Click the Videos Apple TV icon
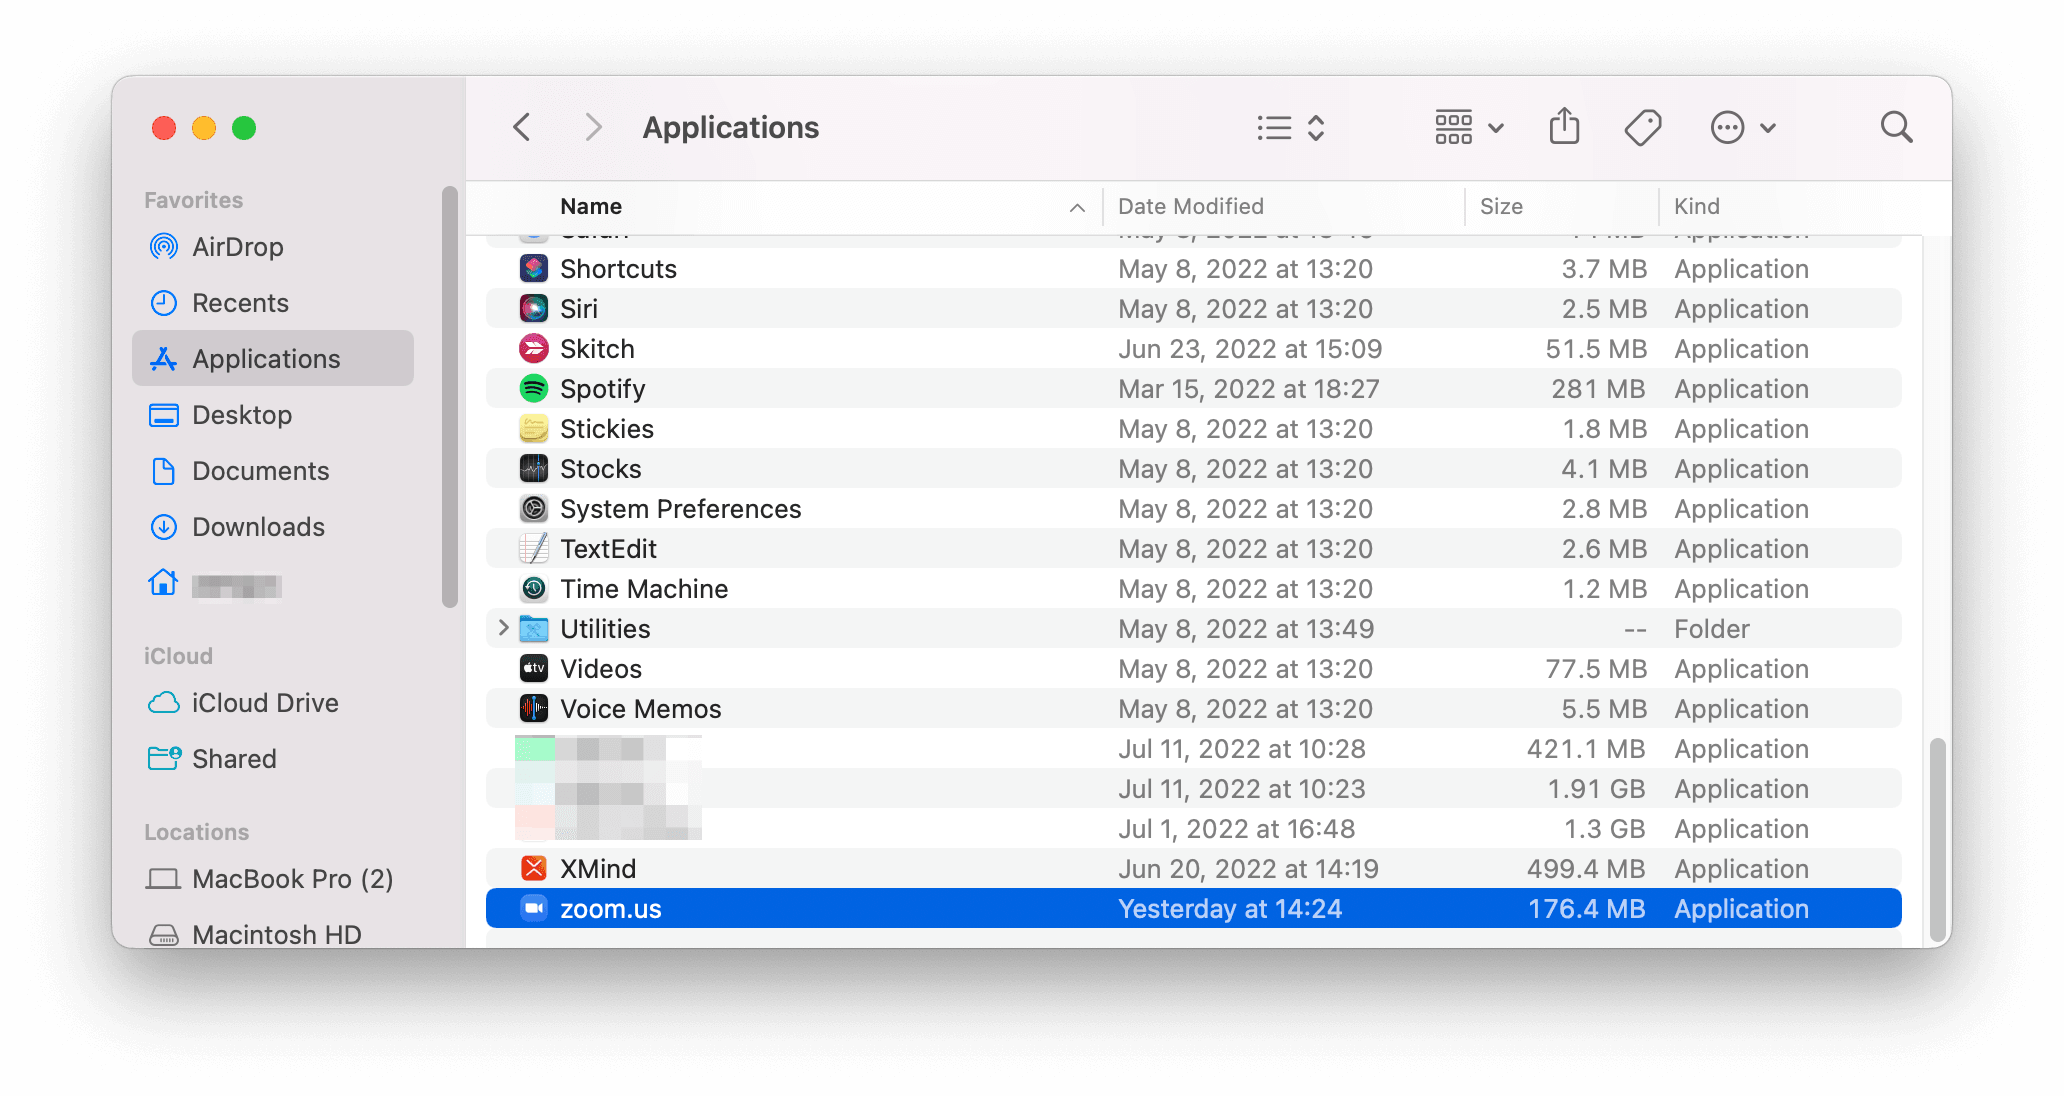 534,668
